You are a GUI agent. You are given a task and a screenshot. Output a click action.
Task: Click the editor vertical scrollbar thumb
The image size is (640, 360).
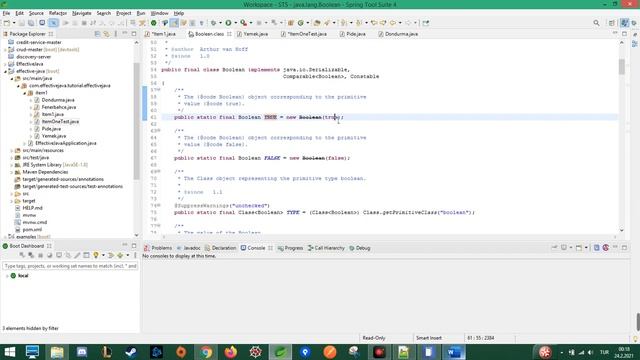pyautogui.click(x=622, y=67)
